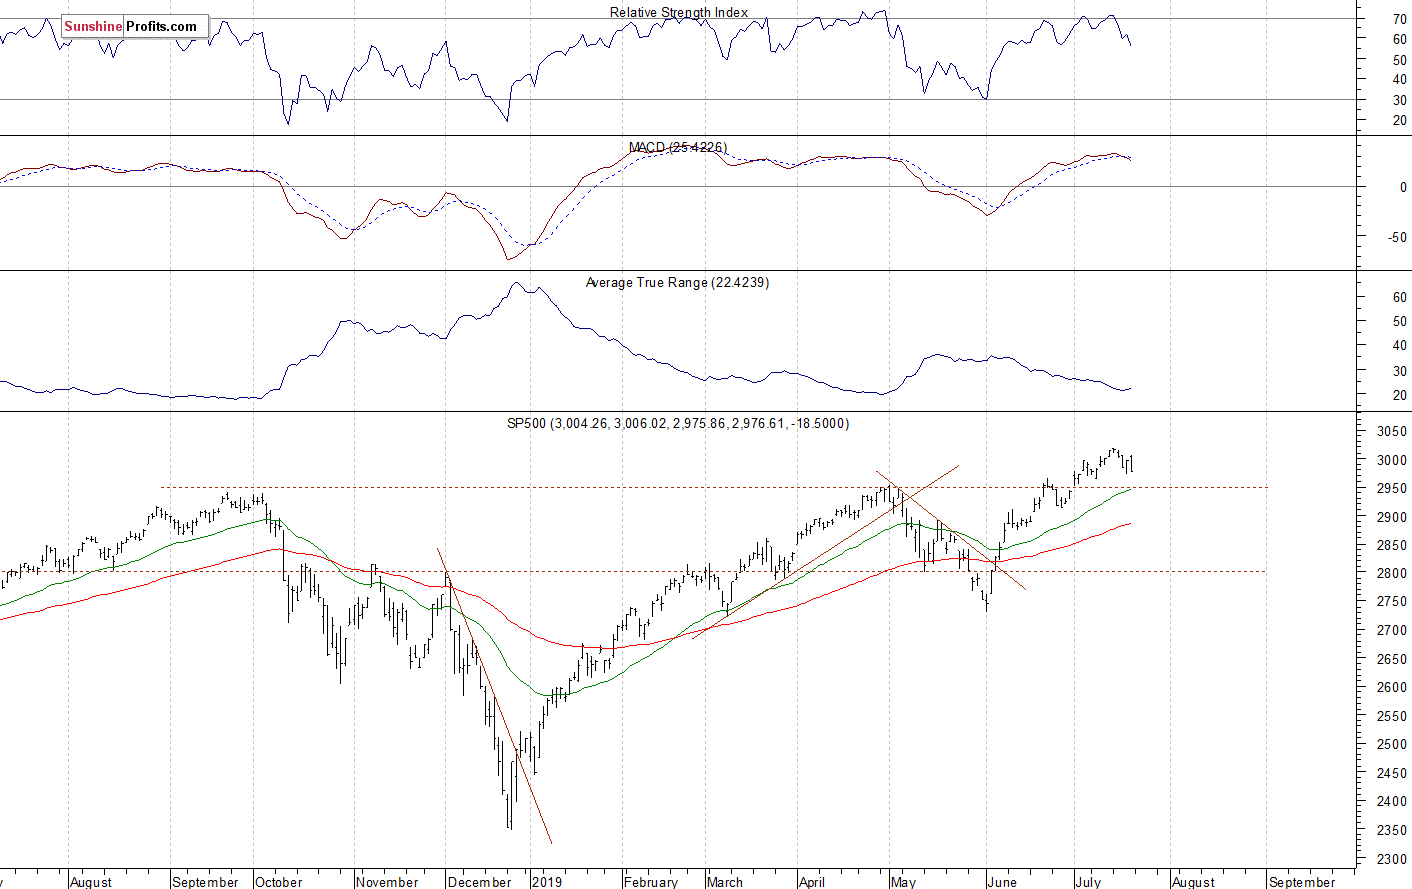Viewport: 1412px width, 889px height.
Task: Click the 2019 year marker
Action: point(548,882)
